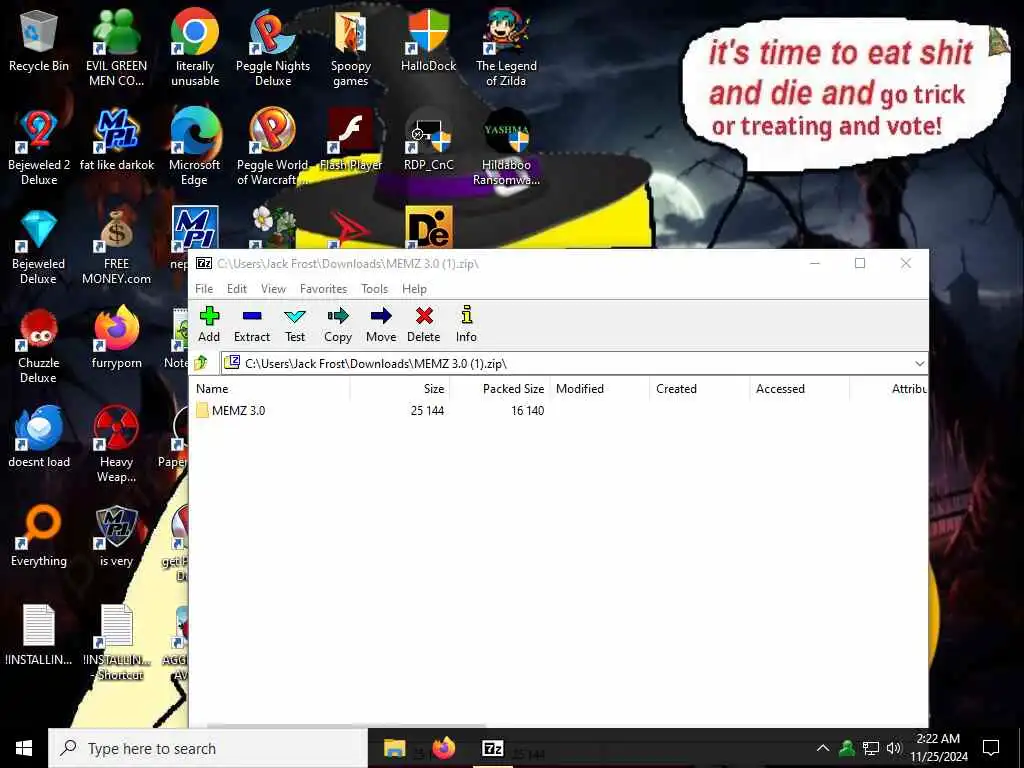Screen dimensions: 1024x768
Task: Open the Windows Start button
Action: click(24, 748)
